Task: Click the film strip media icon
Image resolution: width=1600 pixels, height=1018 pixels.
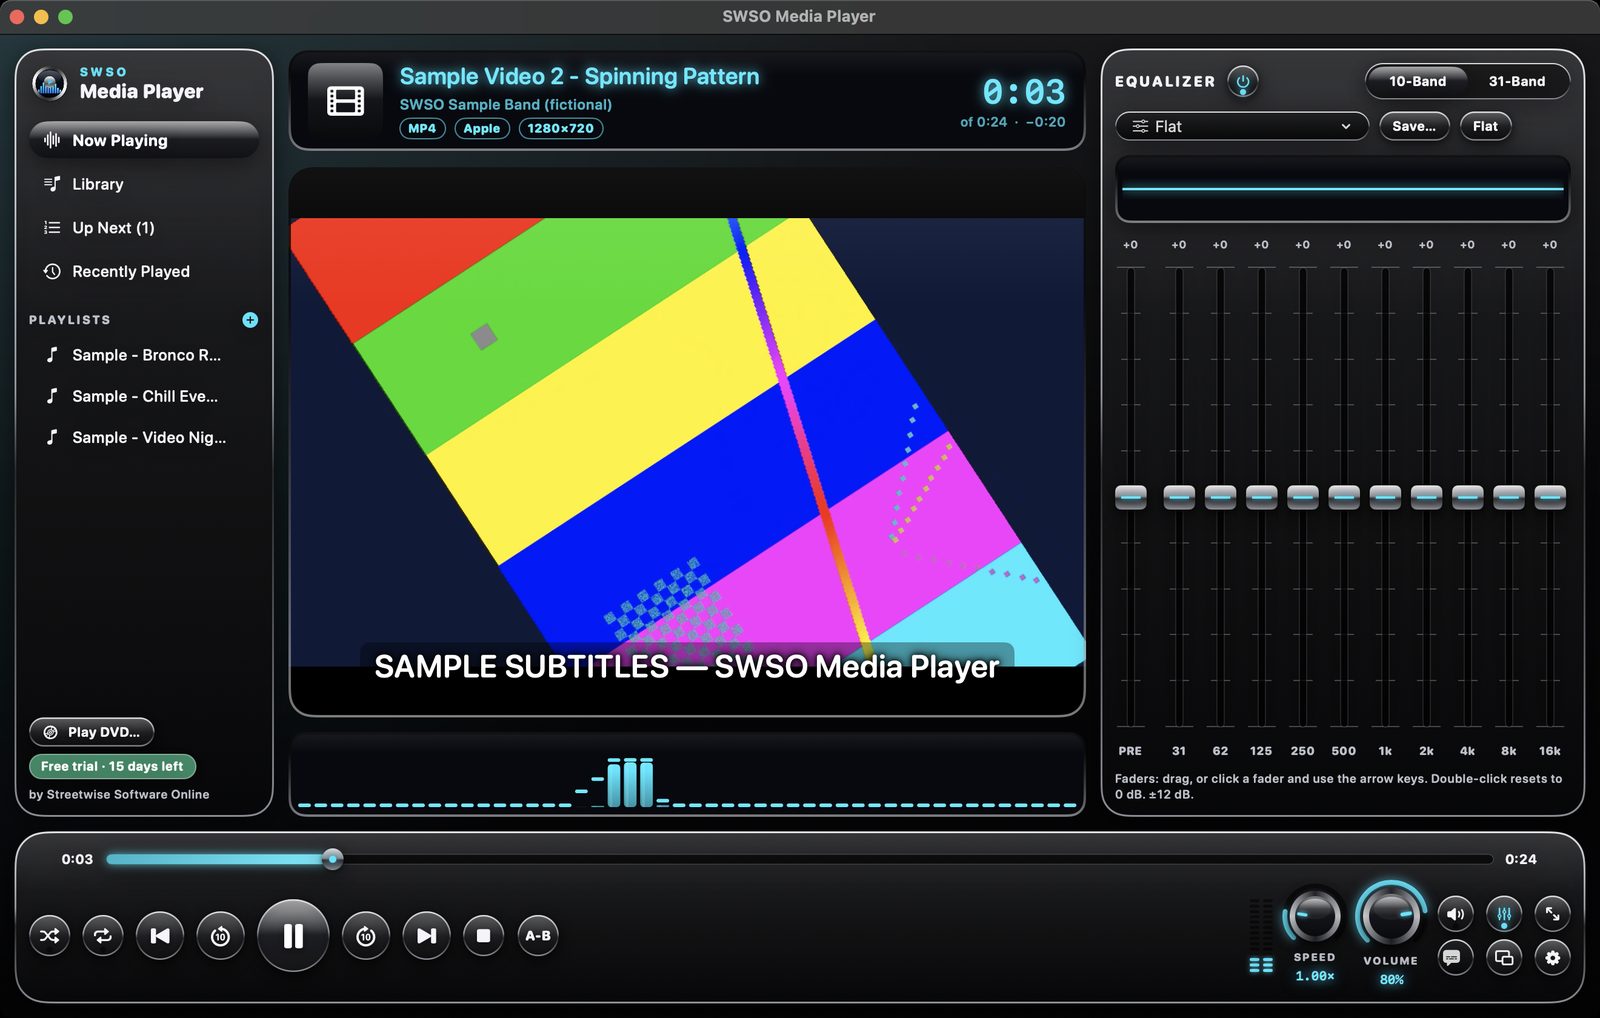Action: pyautogui.click(x=345, y=101)
